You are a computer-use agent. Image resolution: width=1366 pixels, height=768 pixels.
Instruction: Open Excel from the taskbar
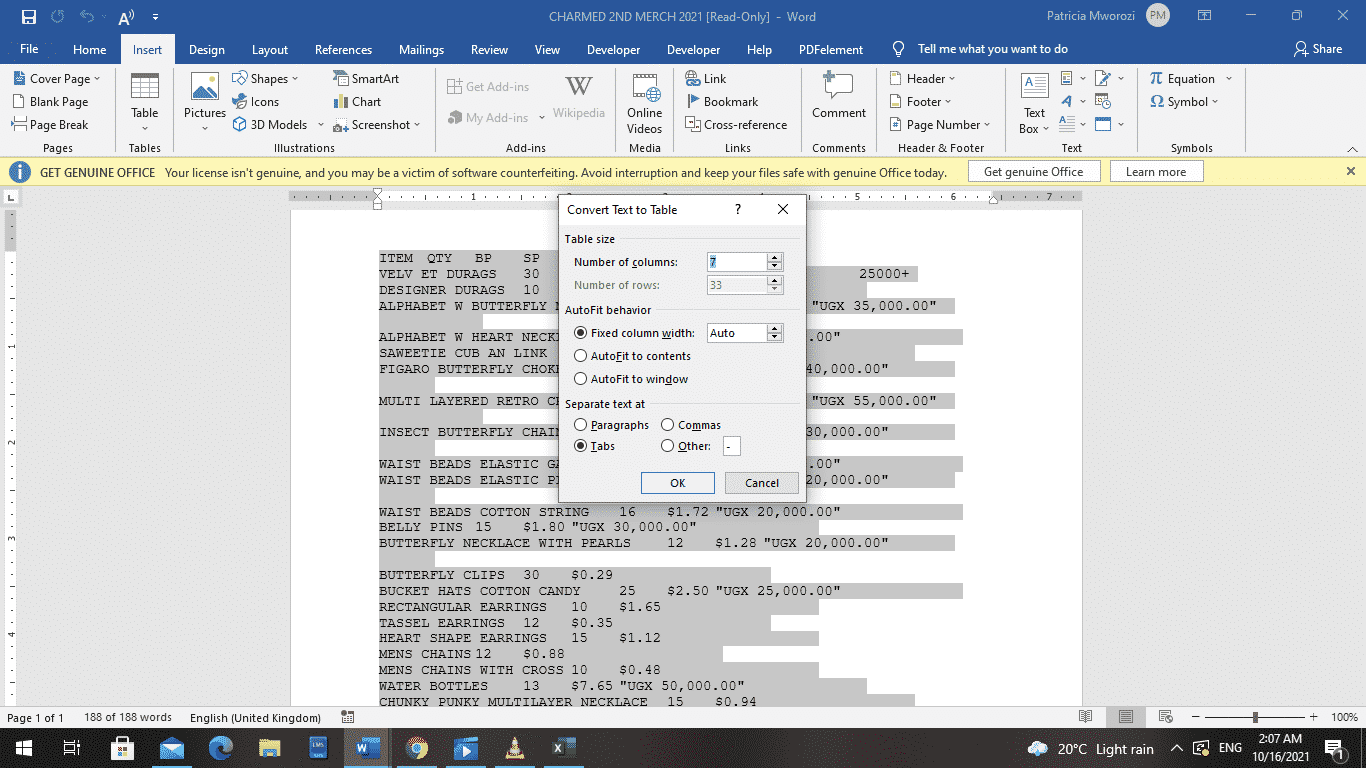click(x=563, y=748)
